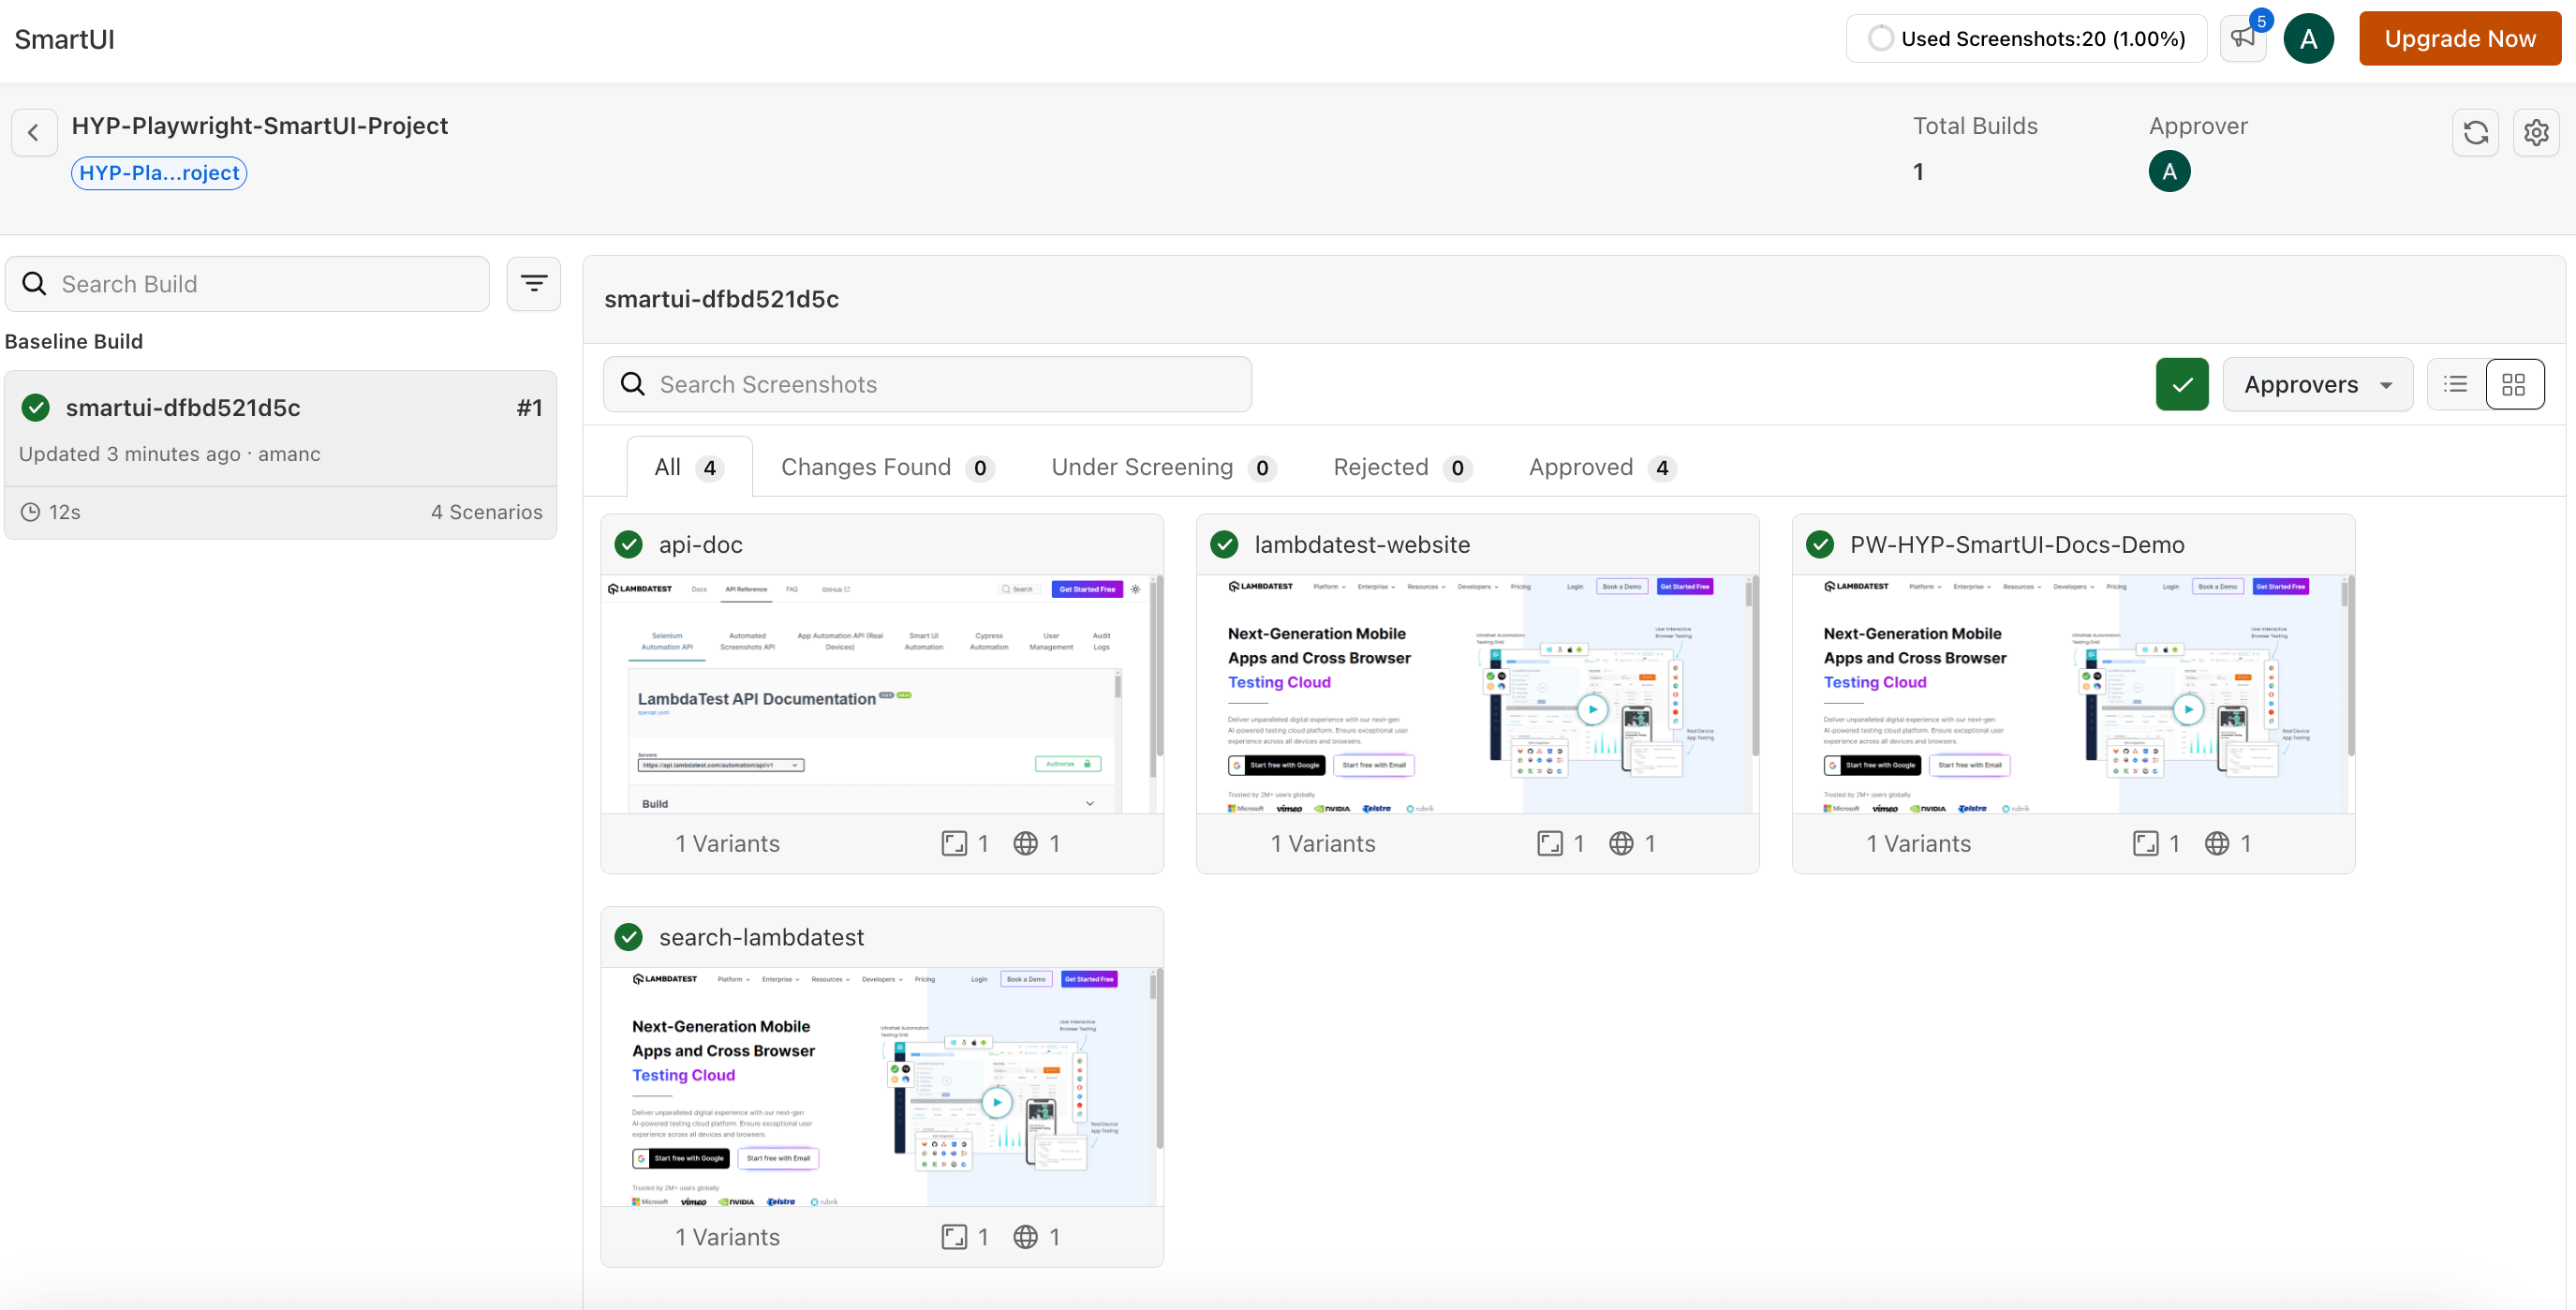
Task: Open notifications via megaphone icon
Action: click(2243, 37)
